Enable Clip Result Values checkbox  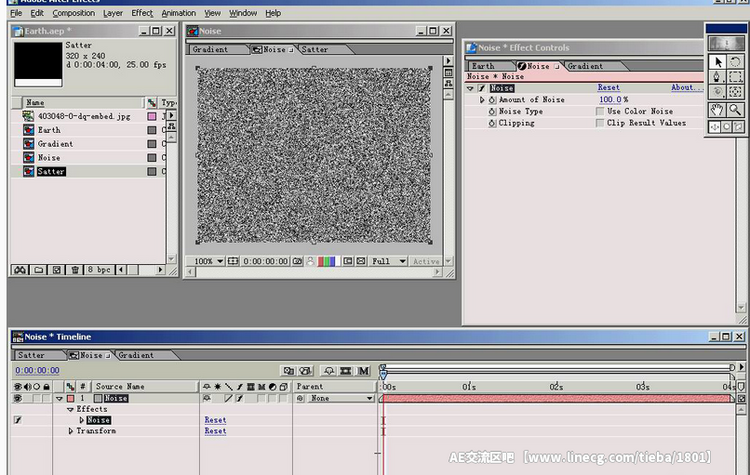600,123
